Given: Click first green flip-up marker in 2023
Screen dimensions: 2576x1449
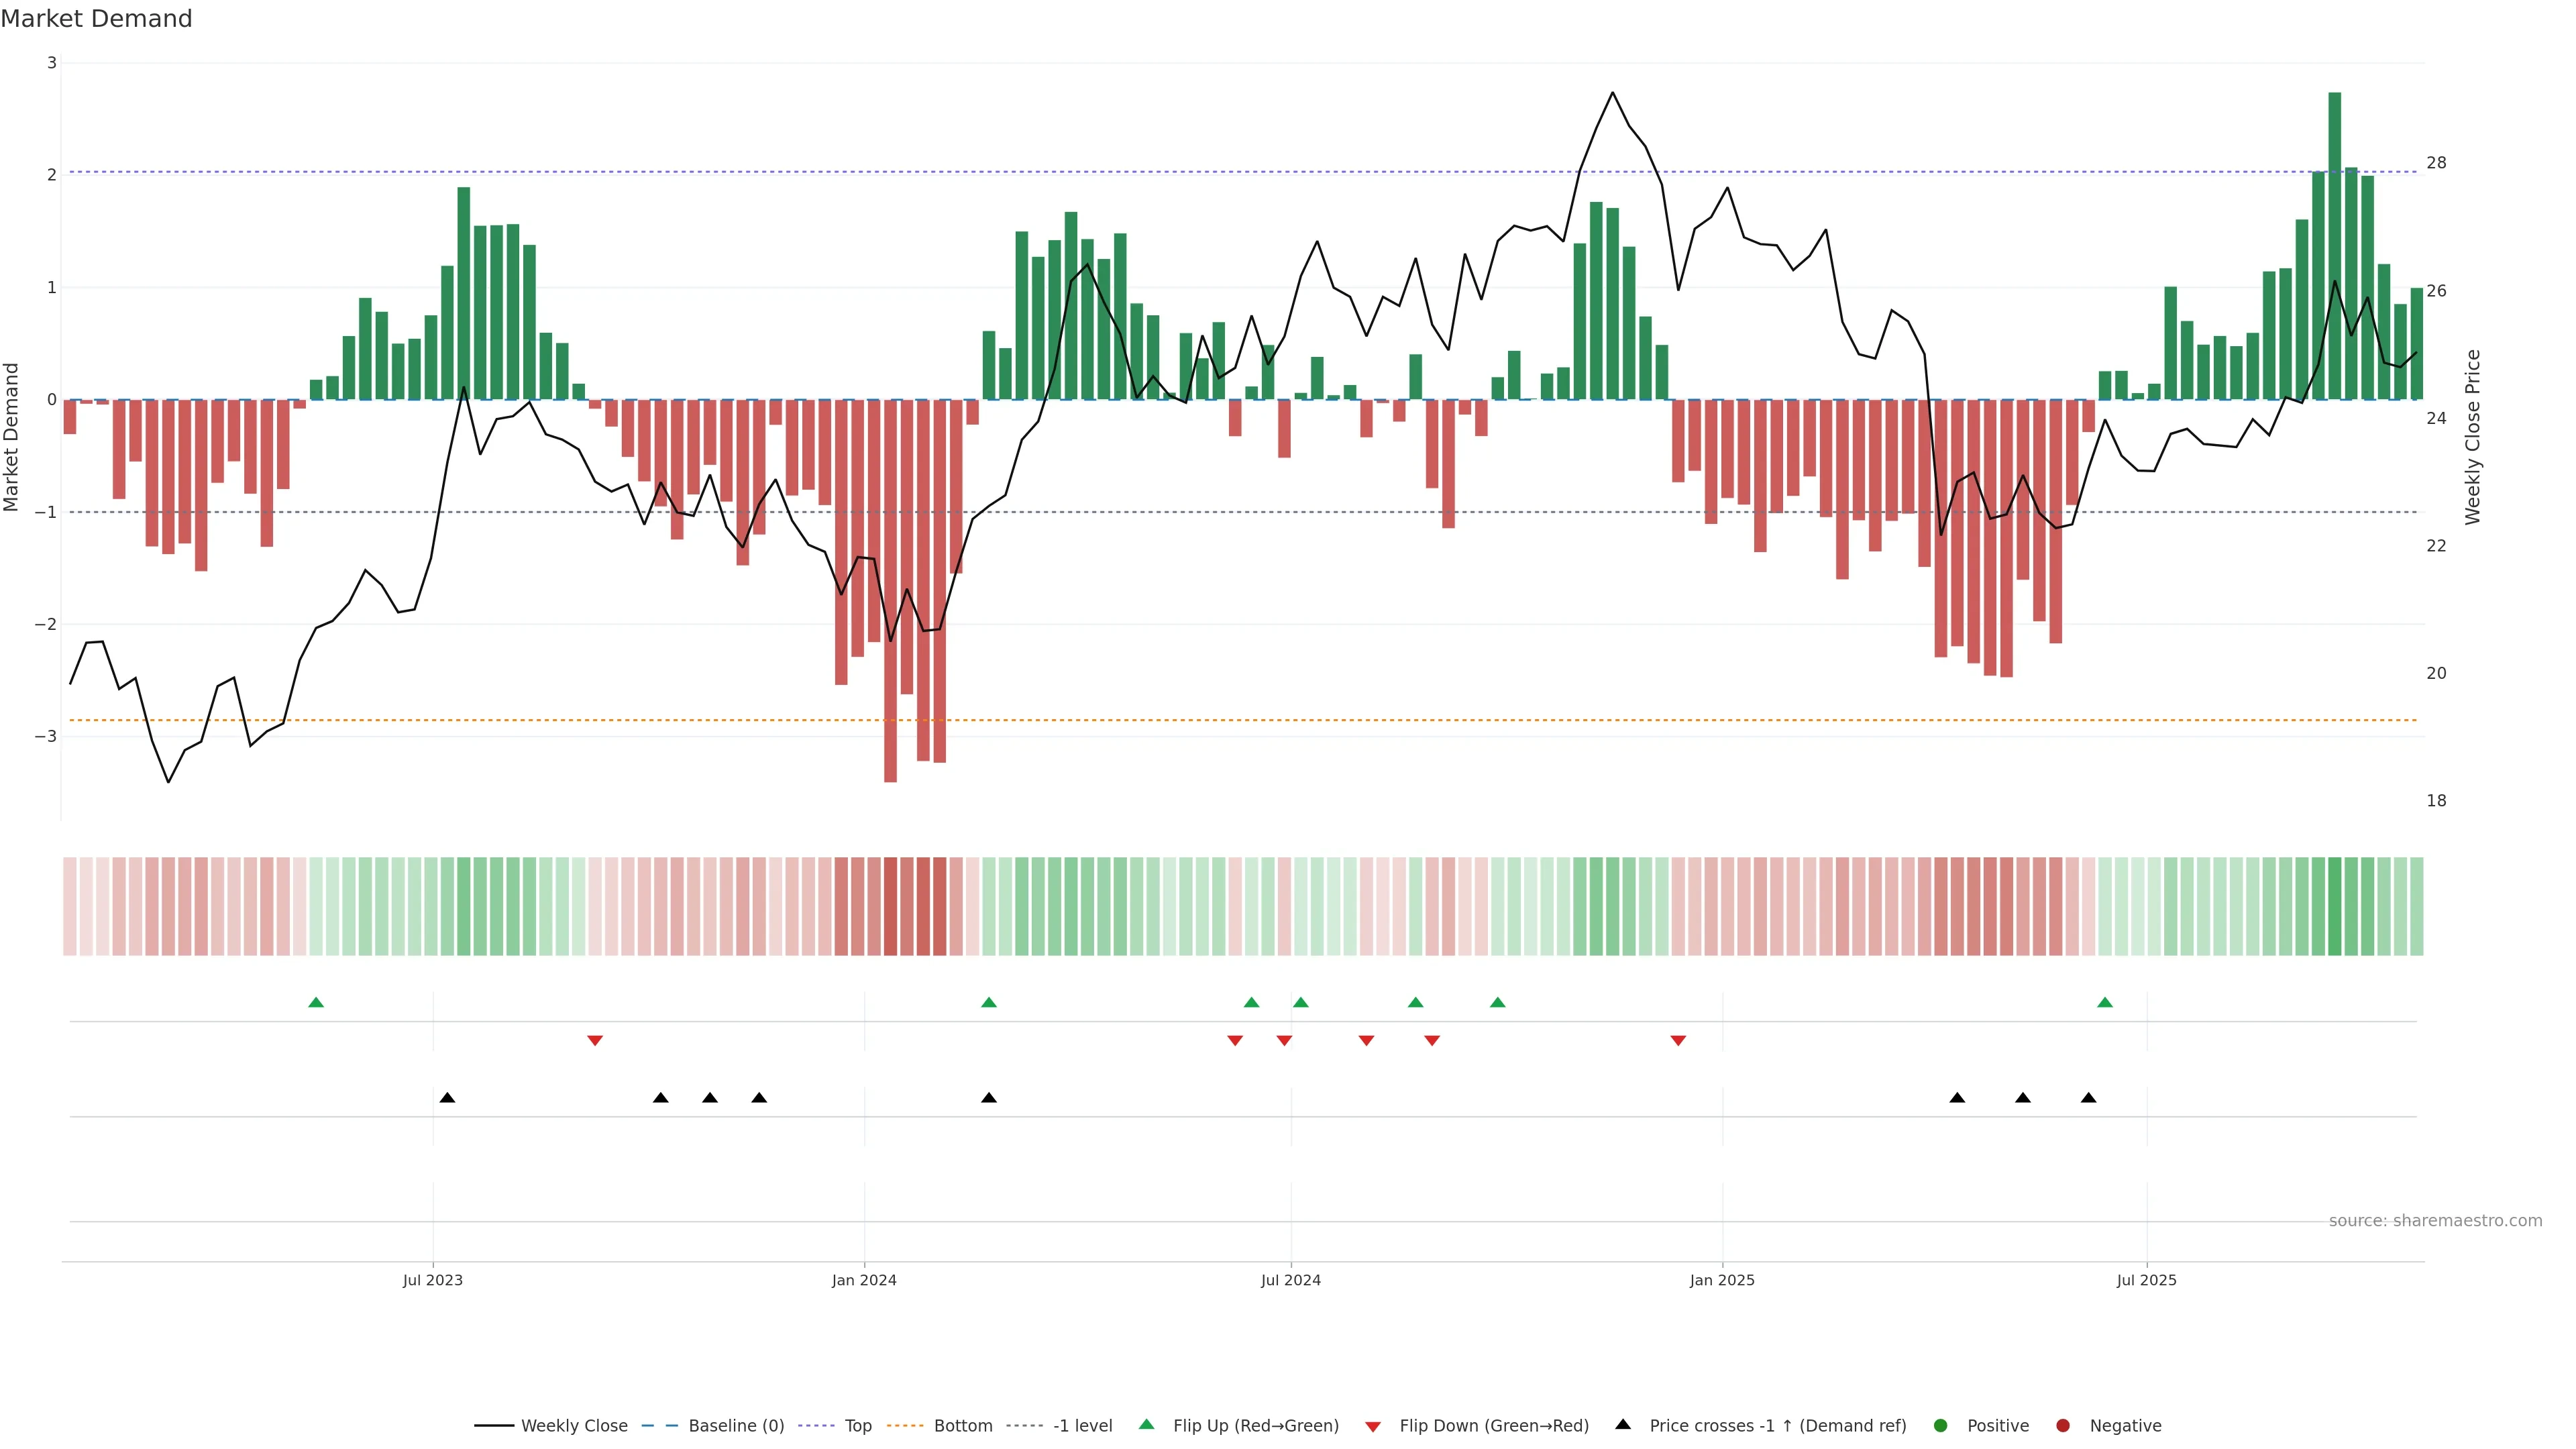Looking at the screenshot, I should [x=316, y=1003].
